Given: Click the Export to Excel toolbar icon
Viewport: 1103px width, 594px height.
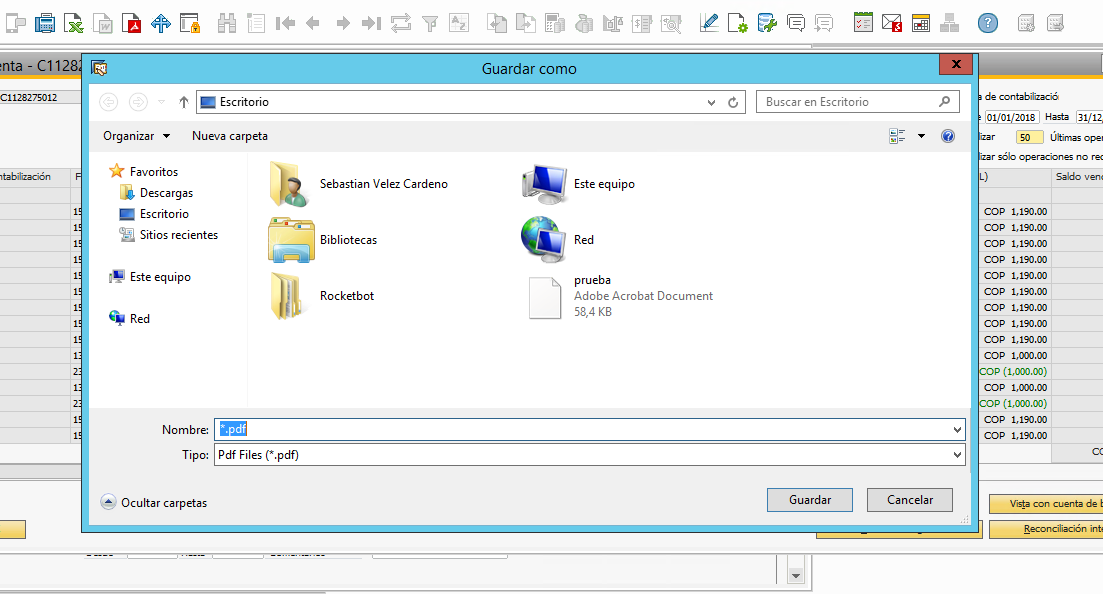Looking at the screenshot, I should click(x=74, y=23).
